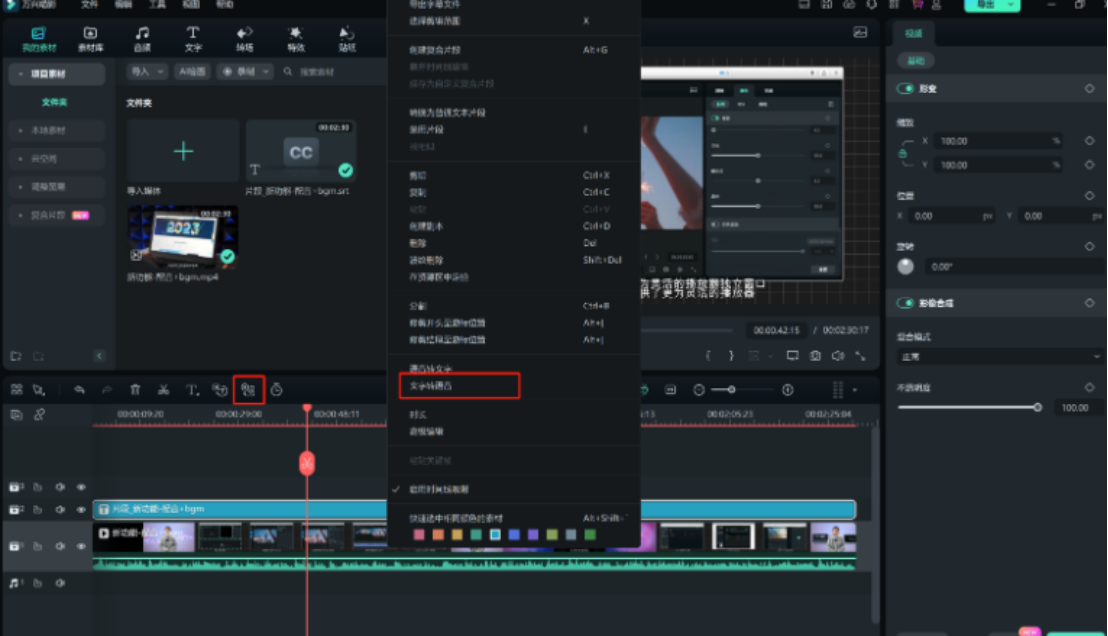Select the 2023 video thumbnail in media panel
Image resolution: width=1108 pixels, height=636 pixels.
182,237
